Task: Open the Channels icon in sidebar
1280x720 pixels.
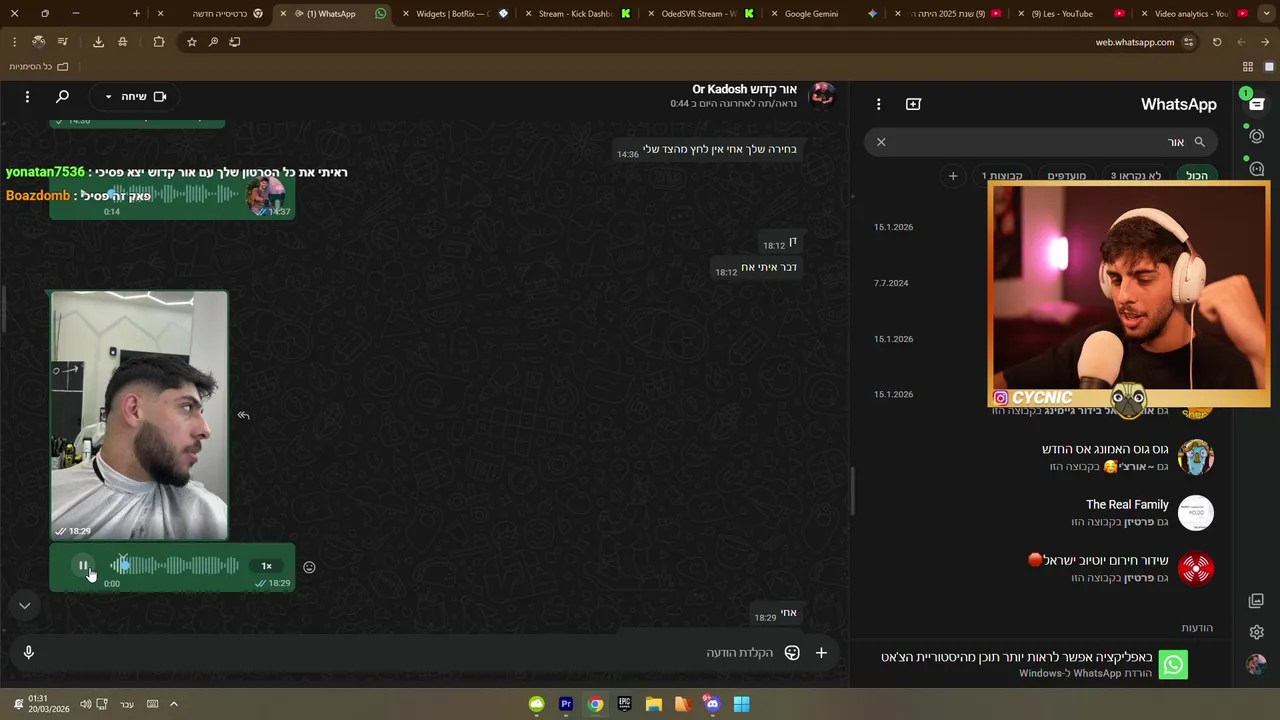Action: coord(1257,168)
